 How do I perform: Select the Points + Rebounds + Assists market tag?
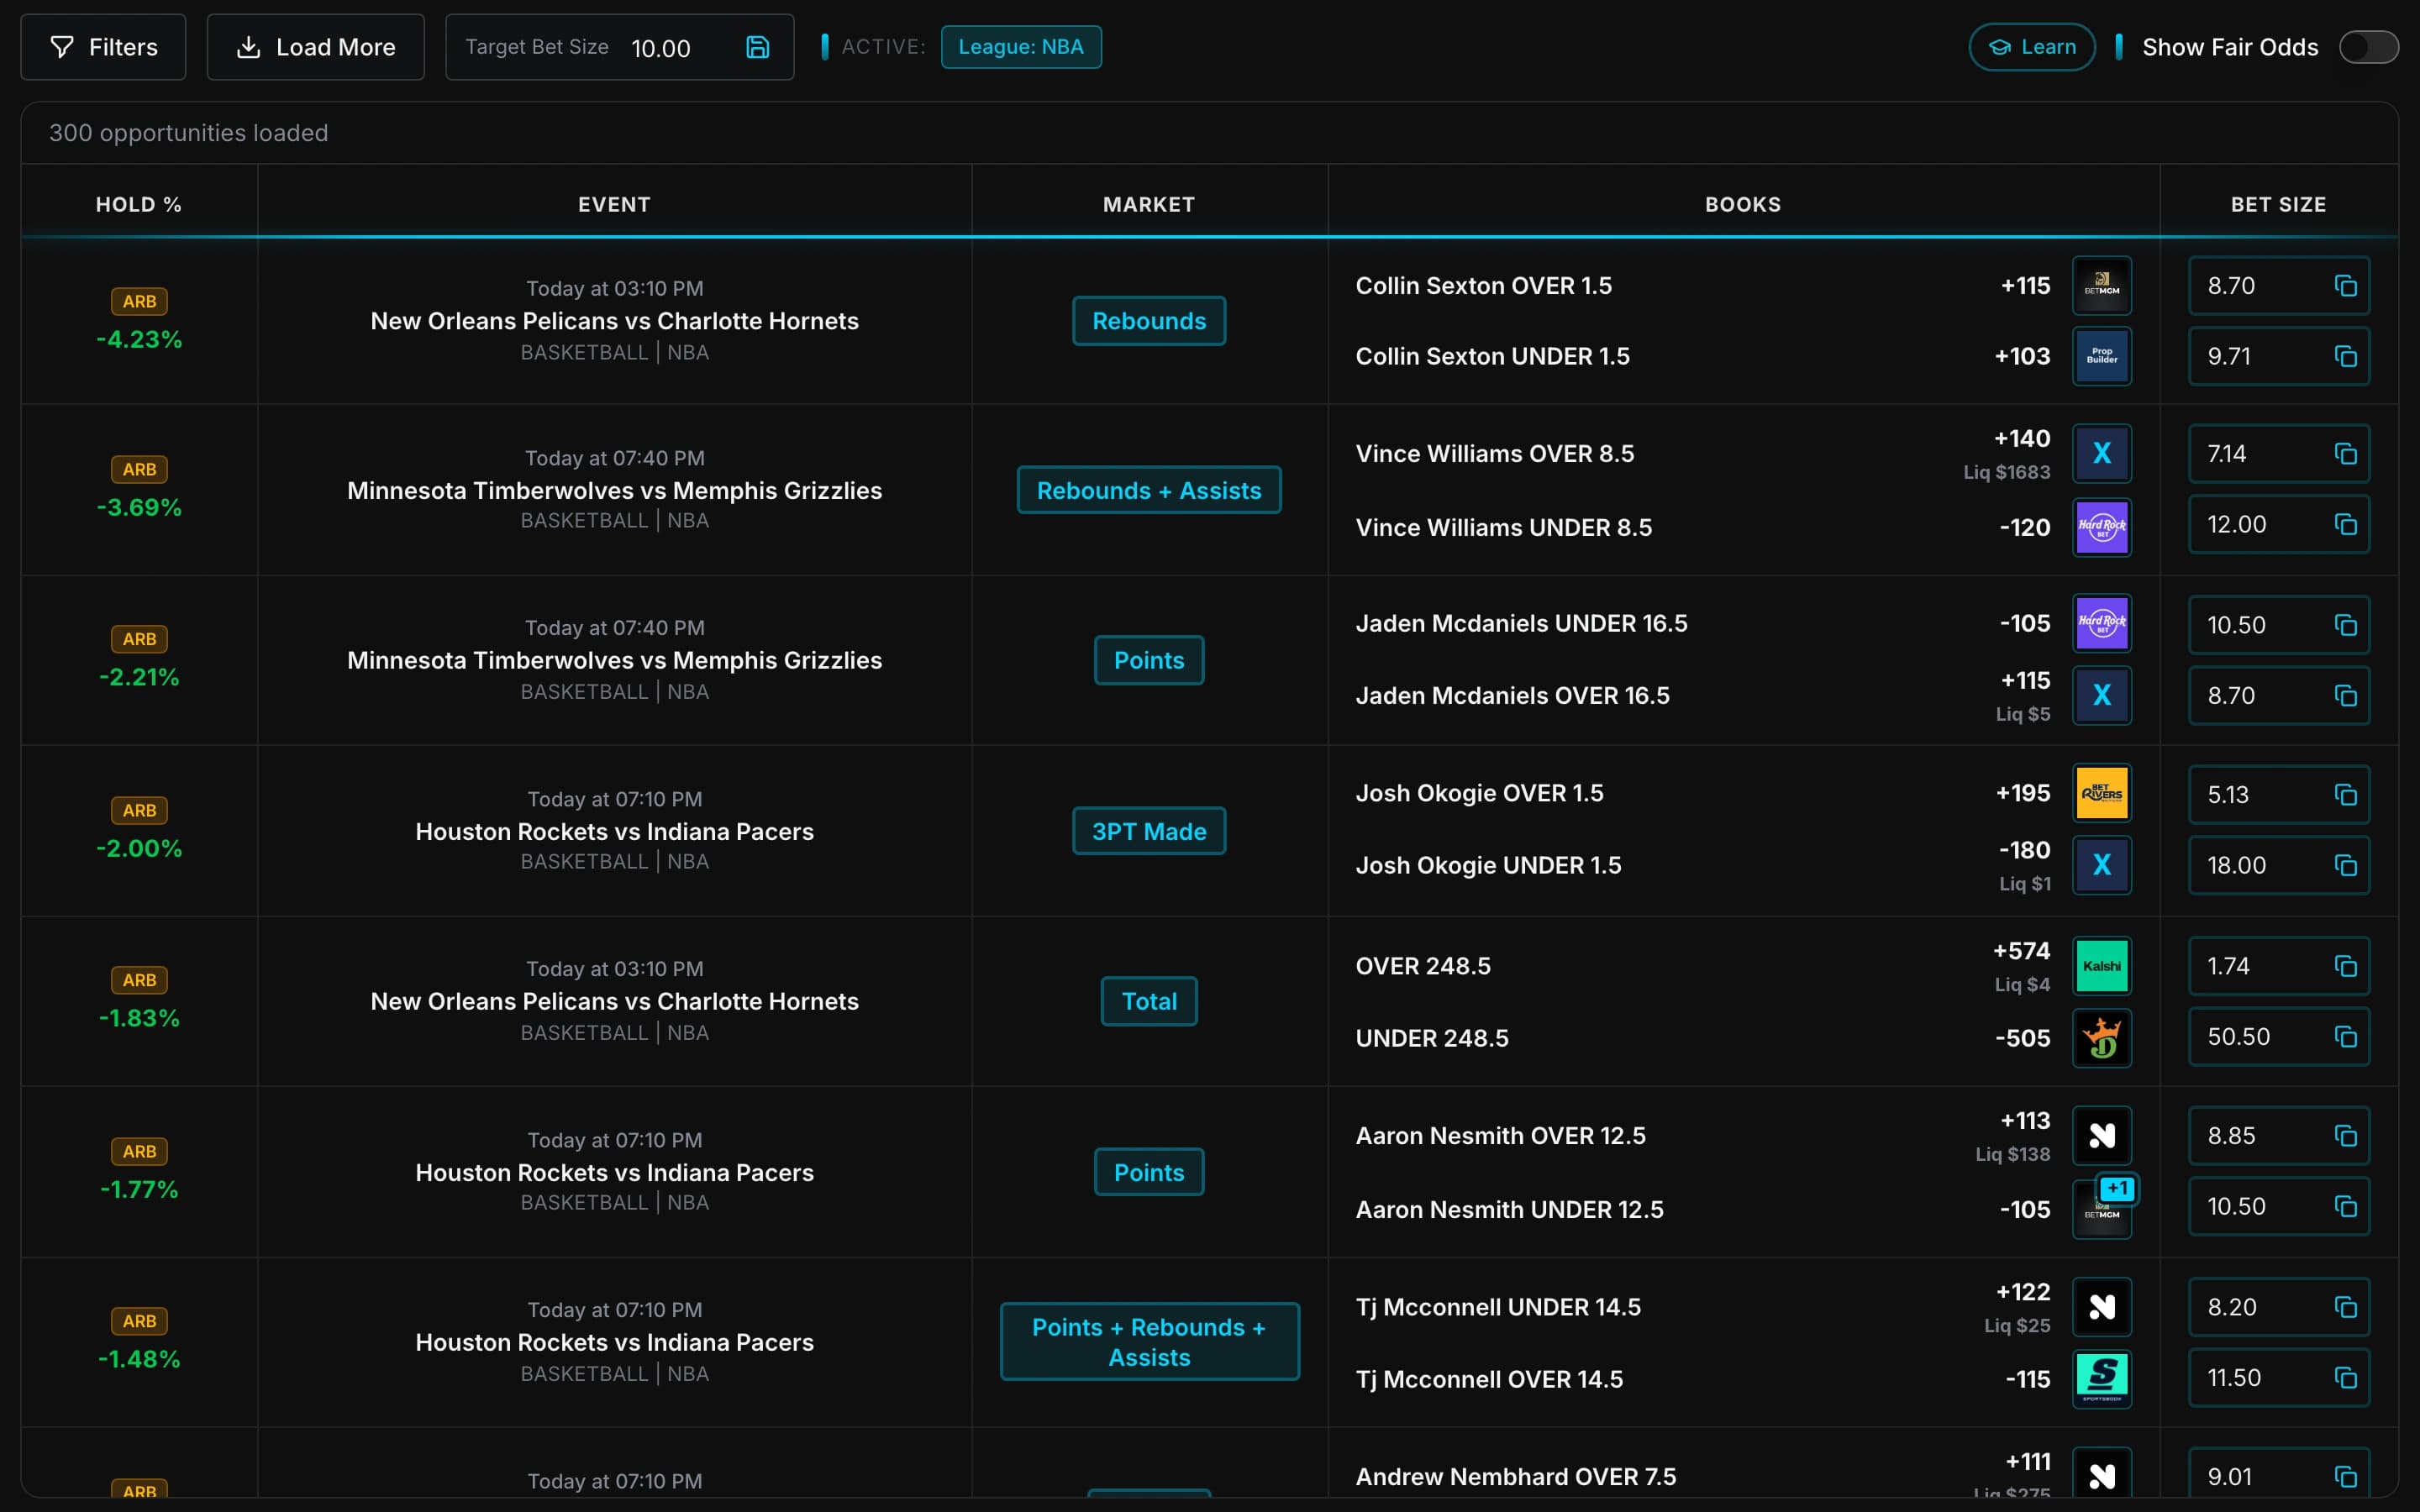pyautogui.click(x=1149, y=1342)
